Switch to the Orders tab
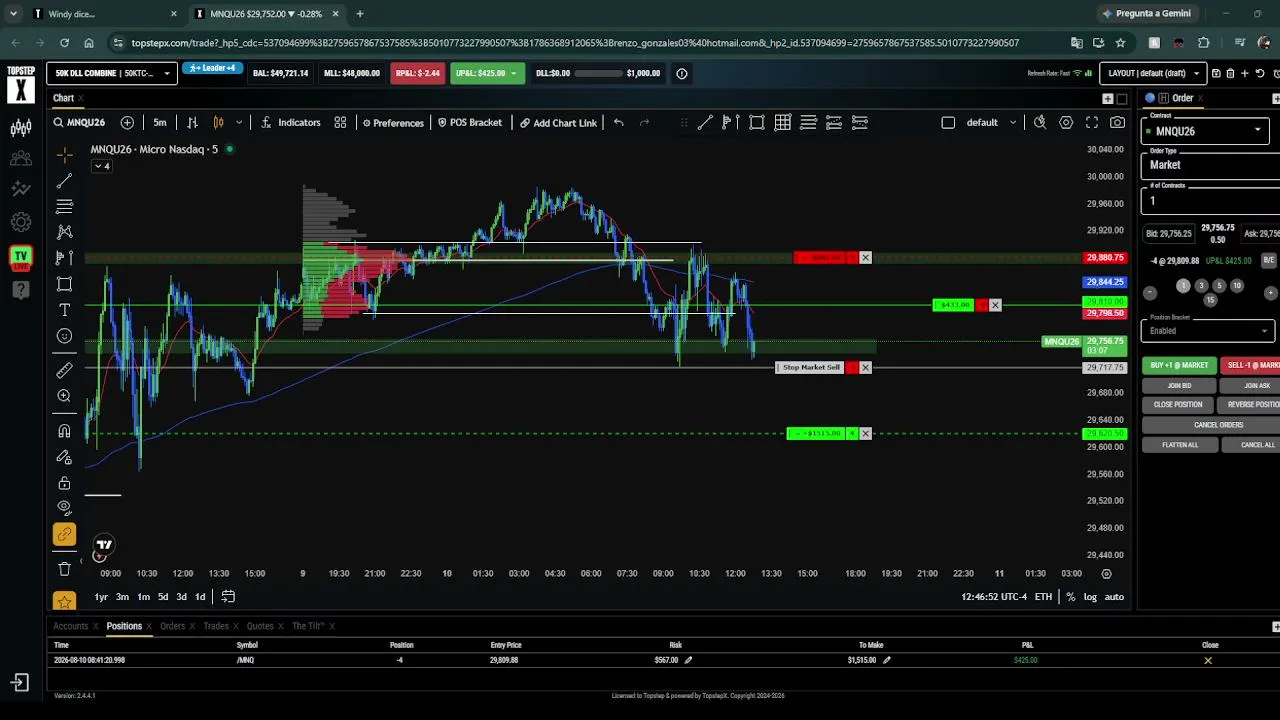The image size is (1280, 720). click(x=173, y=626)
